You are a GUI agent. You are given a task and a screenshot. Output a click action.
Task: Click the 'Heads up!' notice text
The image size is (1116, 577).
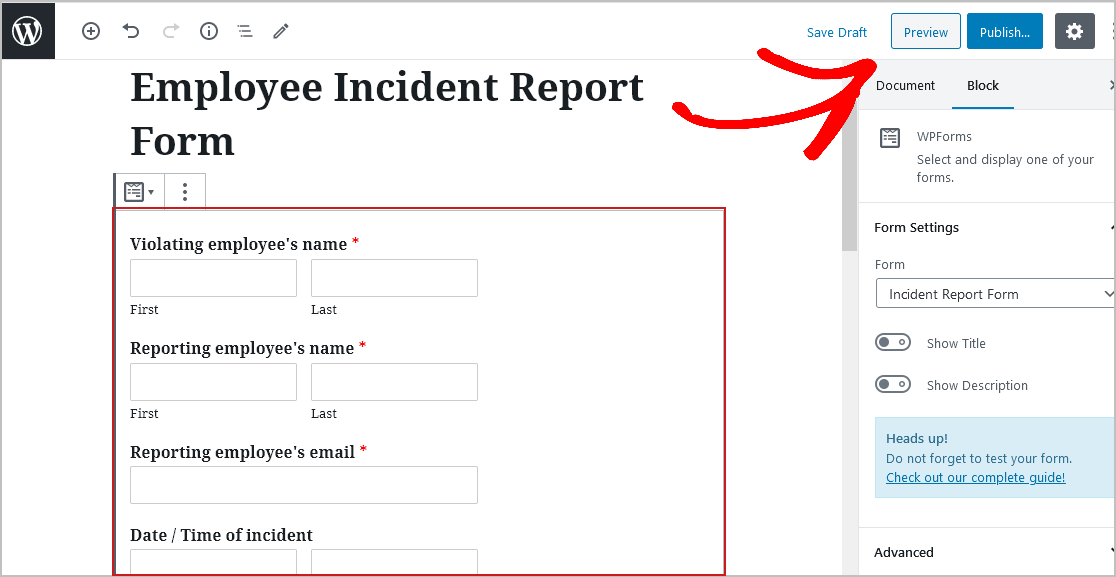click(x=917, y=438)
